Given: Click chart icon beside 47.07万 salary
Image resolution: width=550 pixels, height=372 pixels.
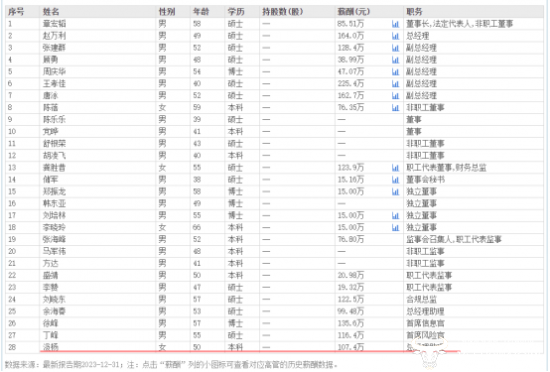Looking at the screenshot, I should (x=395, y=72).
